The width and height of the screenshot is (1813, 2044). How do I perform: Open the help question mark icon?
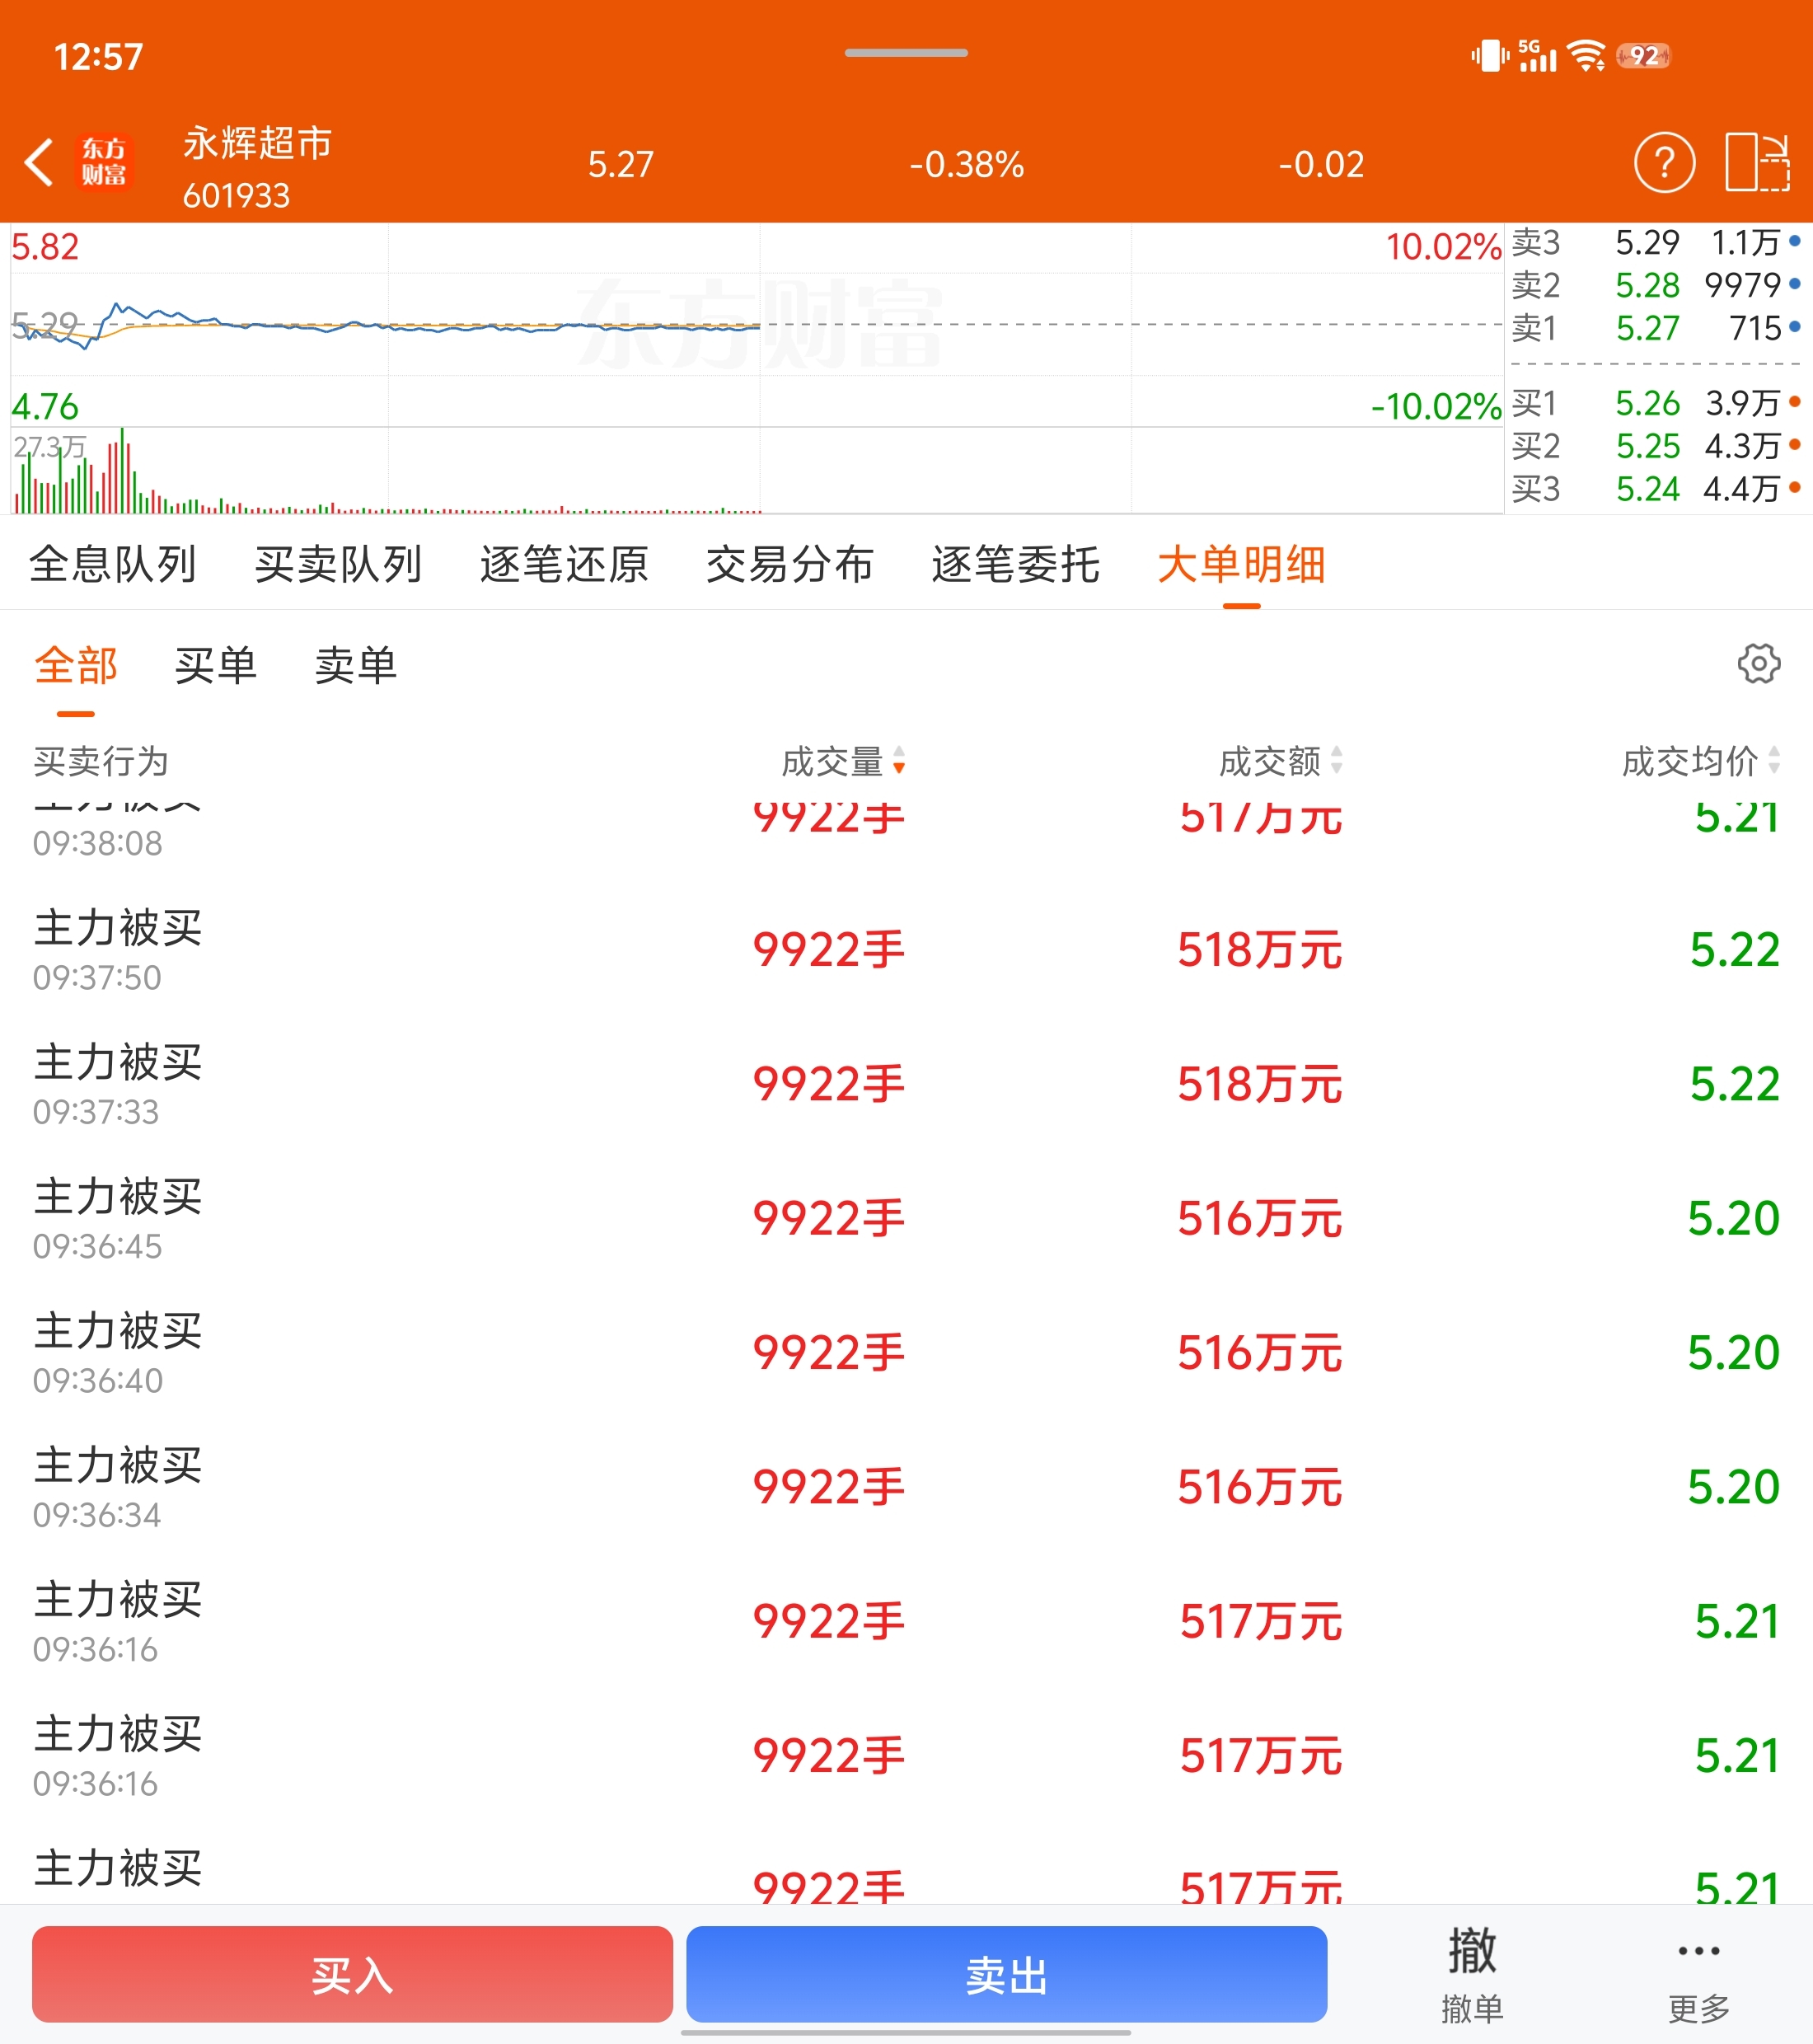click(1664, 163)
